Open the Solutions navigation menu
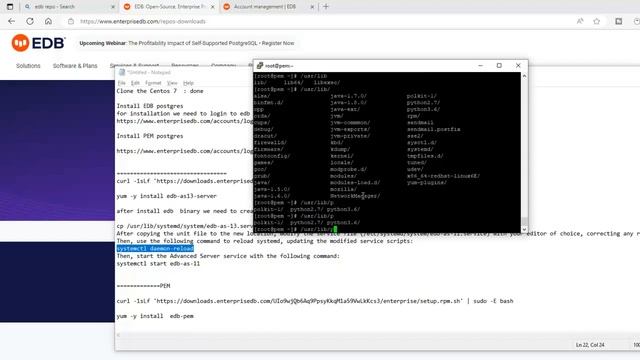640x360 pixels. 28,66
